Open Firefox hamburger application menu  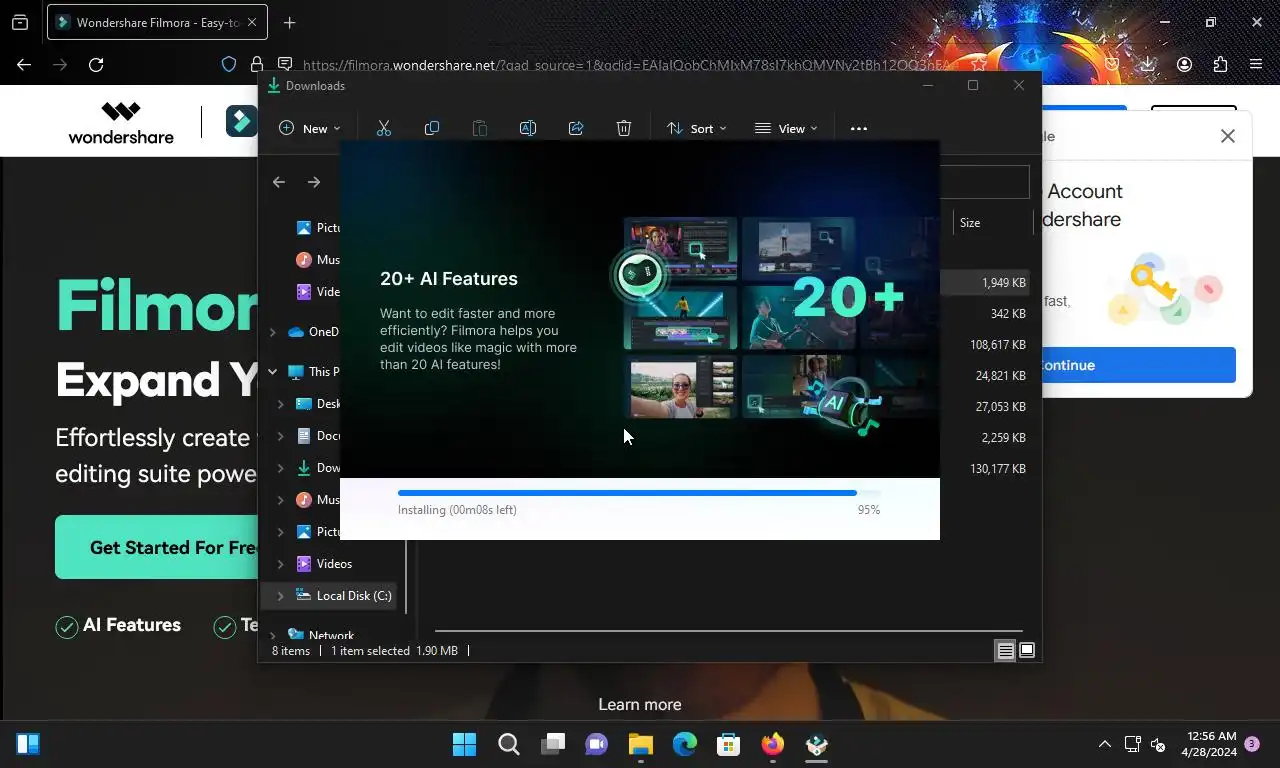1256,65
